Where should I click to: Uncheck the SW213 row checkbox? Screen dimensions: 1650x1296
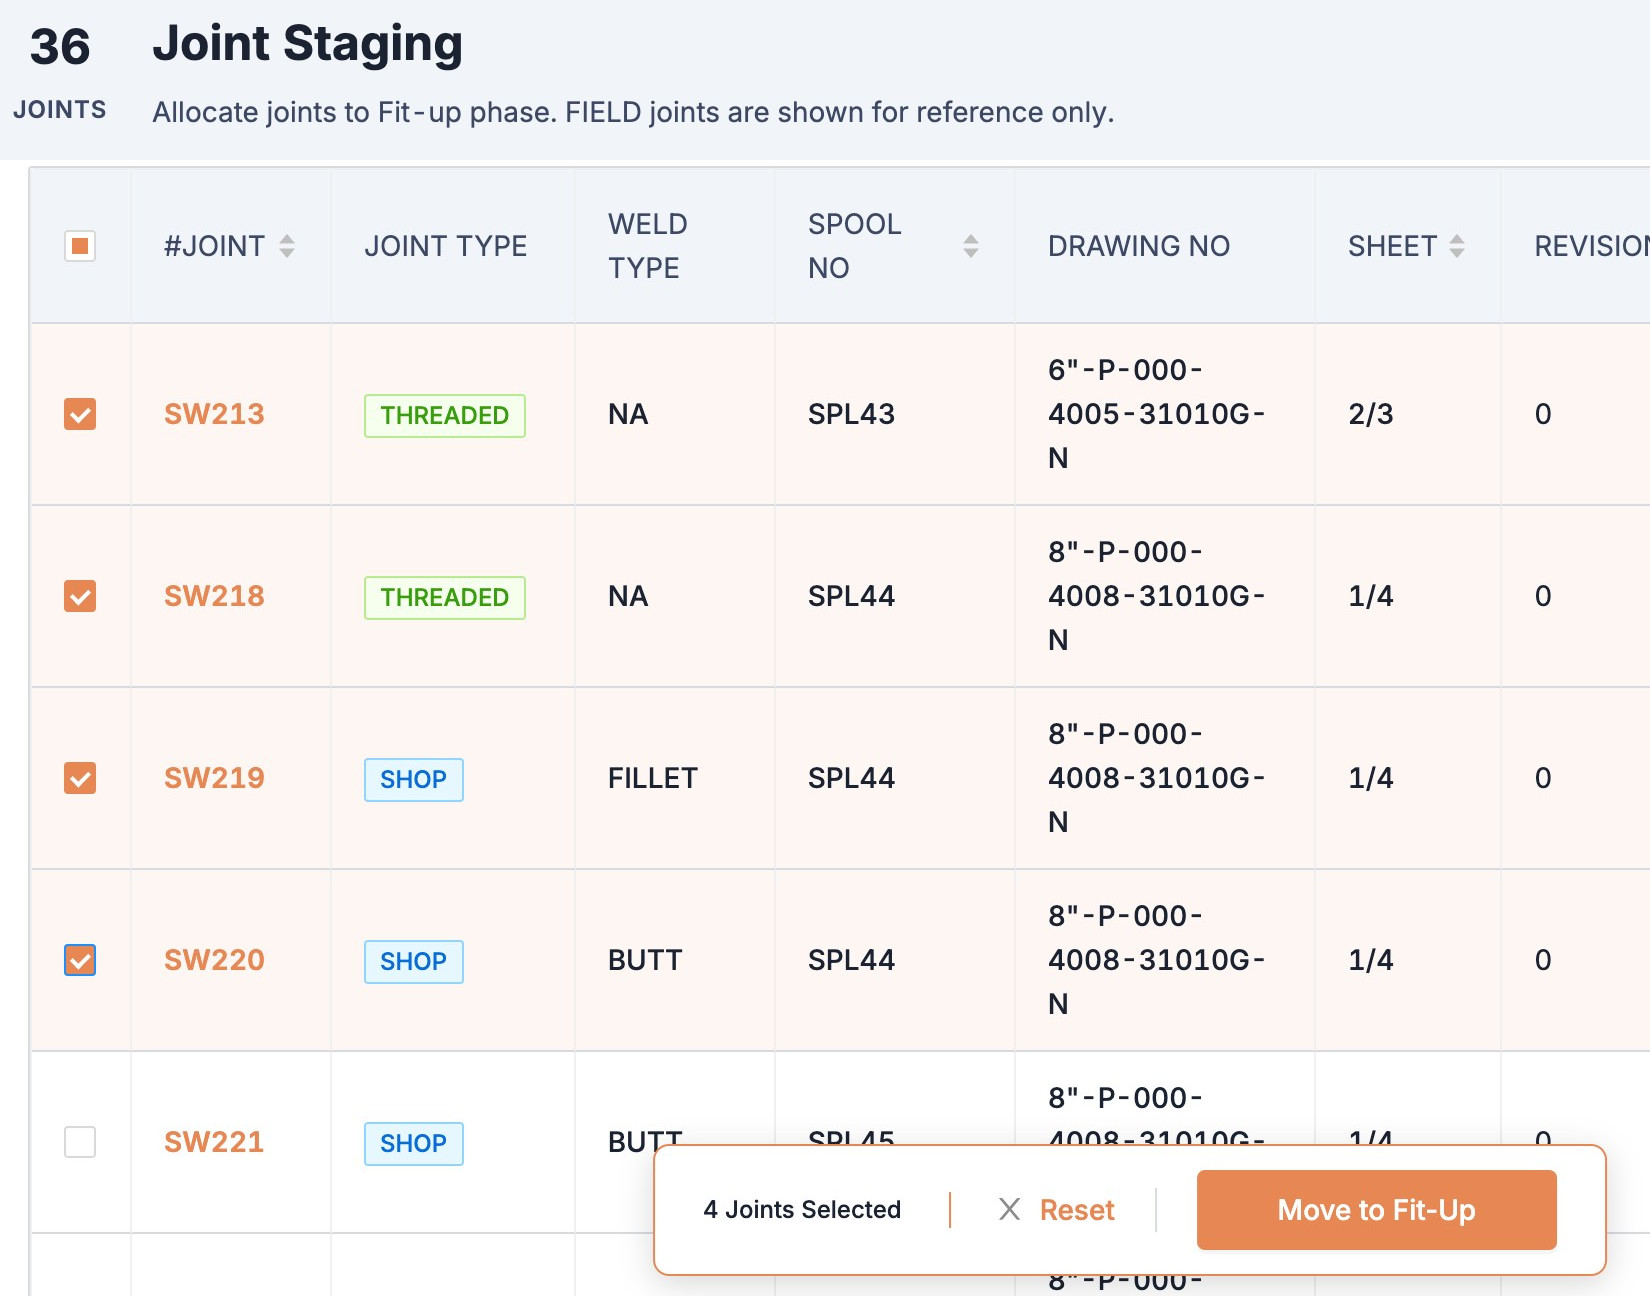(x=80, y=414)
